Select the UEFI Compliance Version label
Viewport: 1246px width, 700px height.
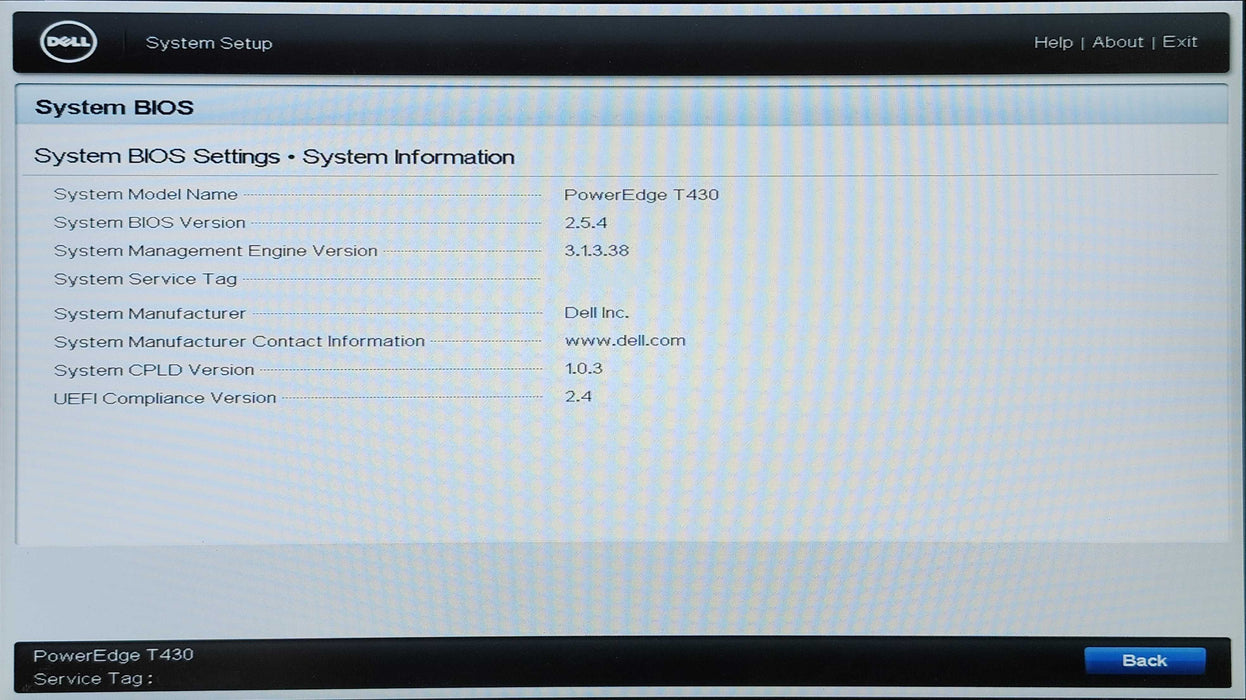[165, 398]
